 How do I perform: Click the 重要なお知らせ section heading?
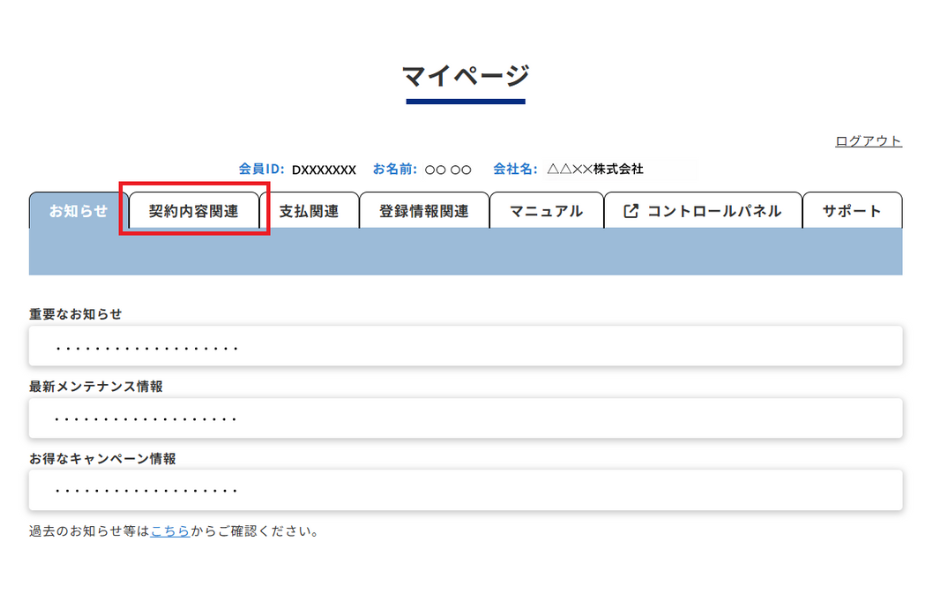76,314
